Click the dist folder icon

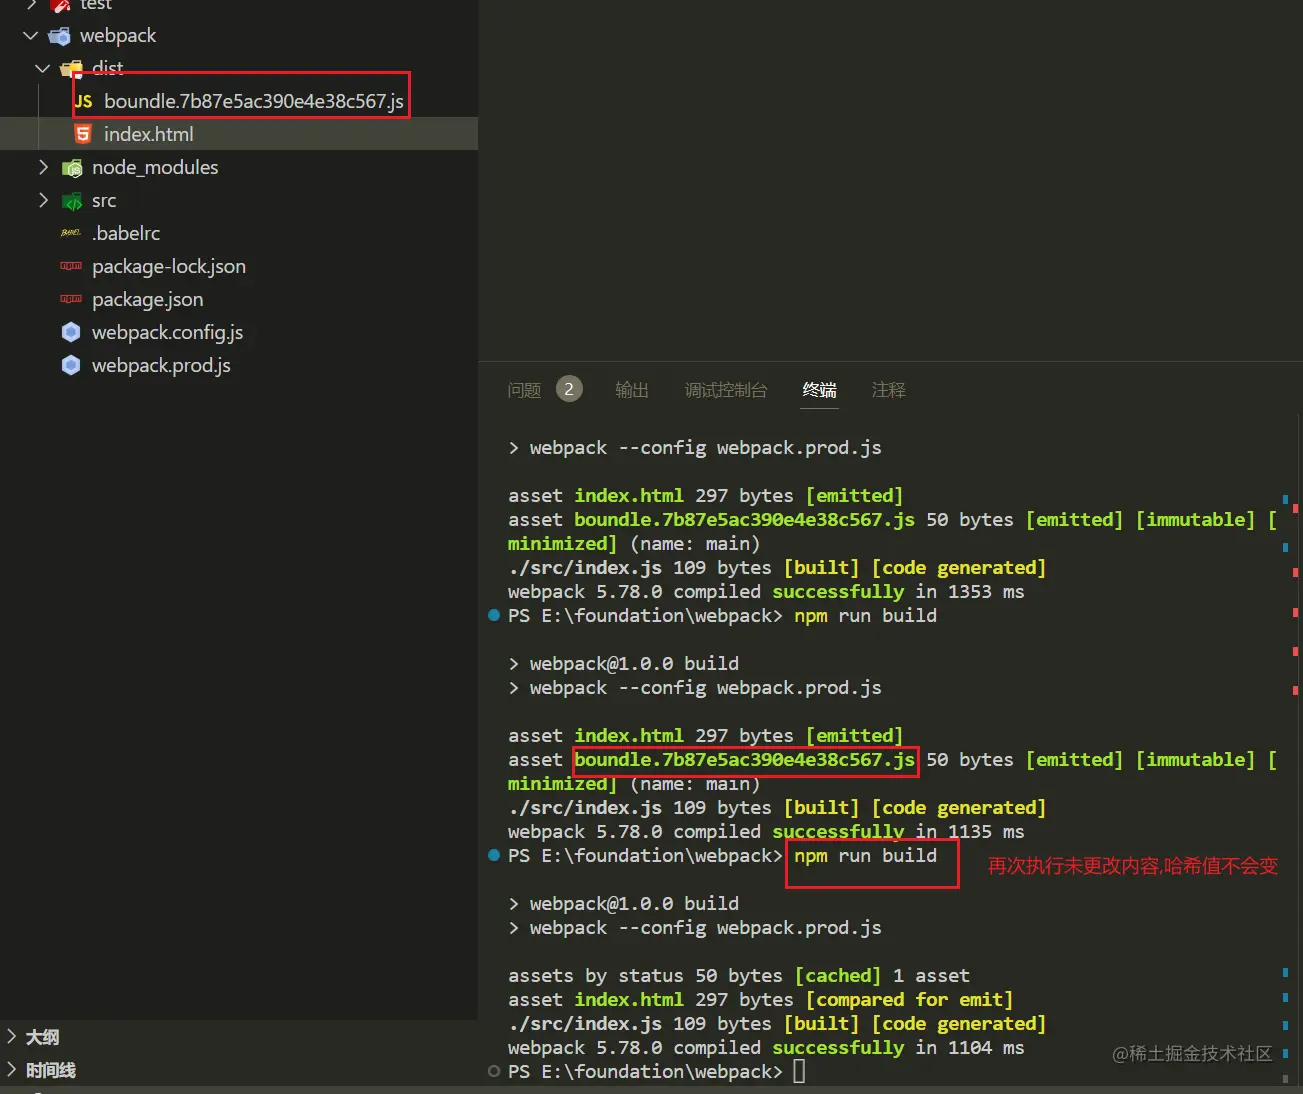point(72,69)
